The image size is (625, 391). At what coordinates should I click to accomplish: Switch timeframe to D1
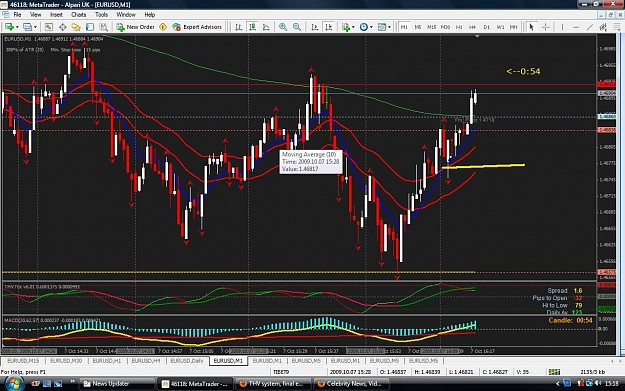pyautogui.click(x=486, y=27)
